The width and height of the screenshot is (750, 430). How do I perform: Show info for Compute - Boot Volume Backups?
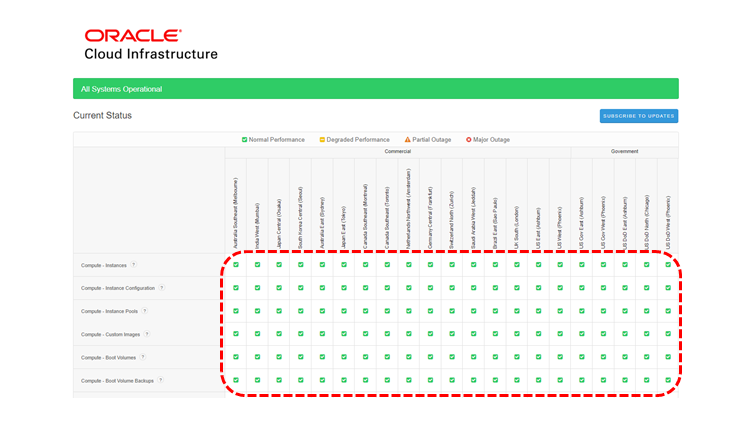coord(160,380)
